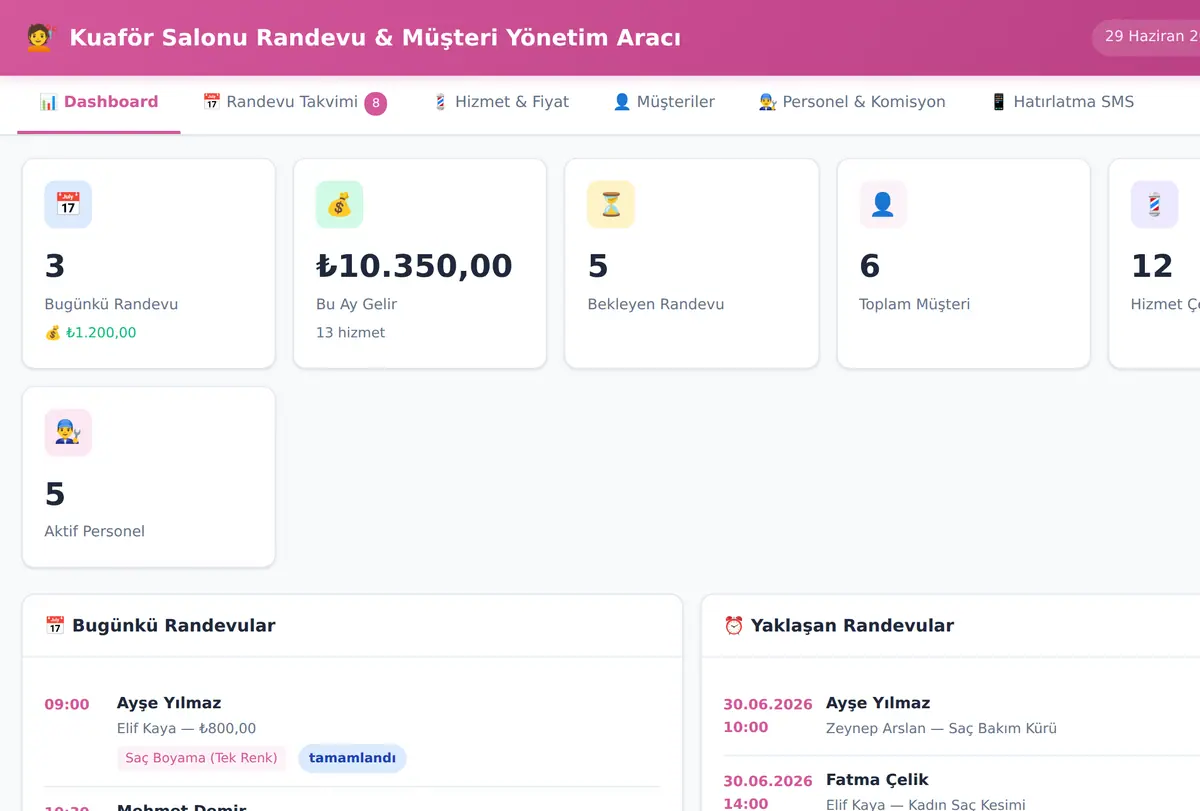Click the Toplam Müşteri label
Viewport: 1200px width, 811px height.
[x=915, y=305]
